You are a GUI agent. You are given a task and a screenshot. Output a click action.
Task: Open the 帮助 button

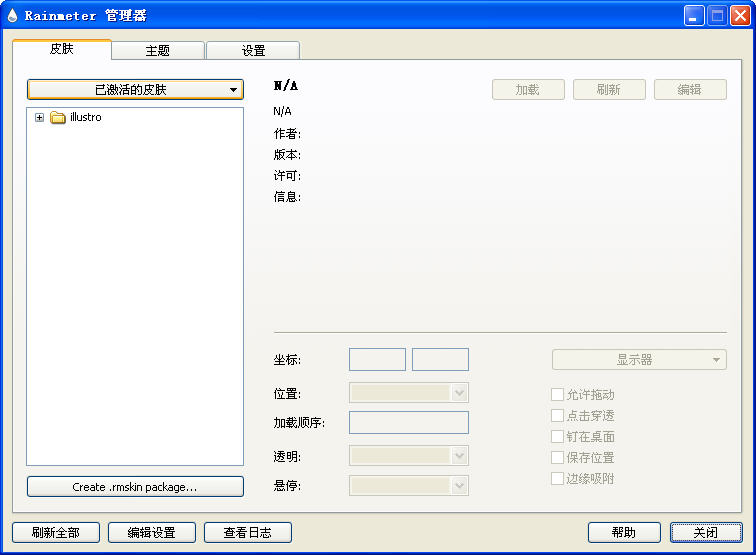tap(624, 533)
